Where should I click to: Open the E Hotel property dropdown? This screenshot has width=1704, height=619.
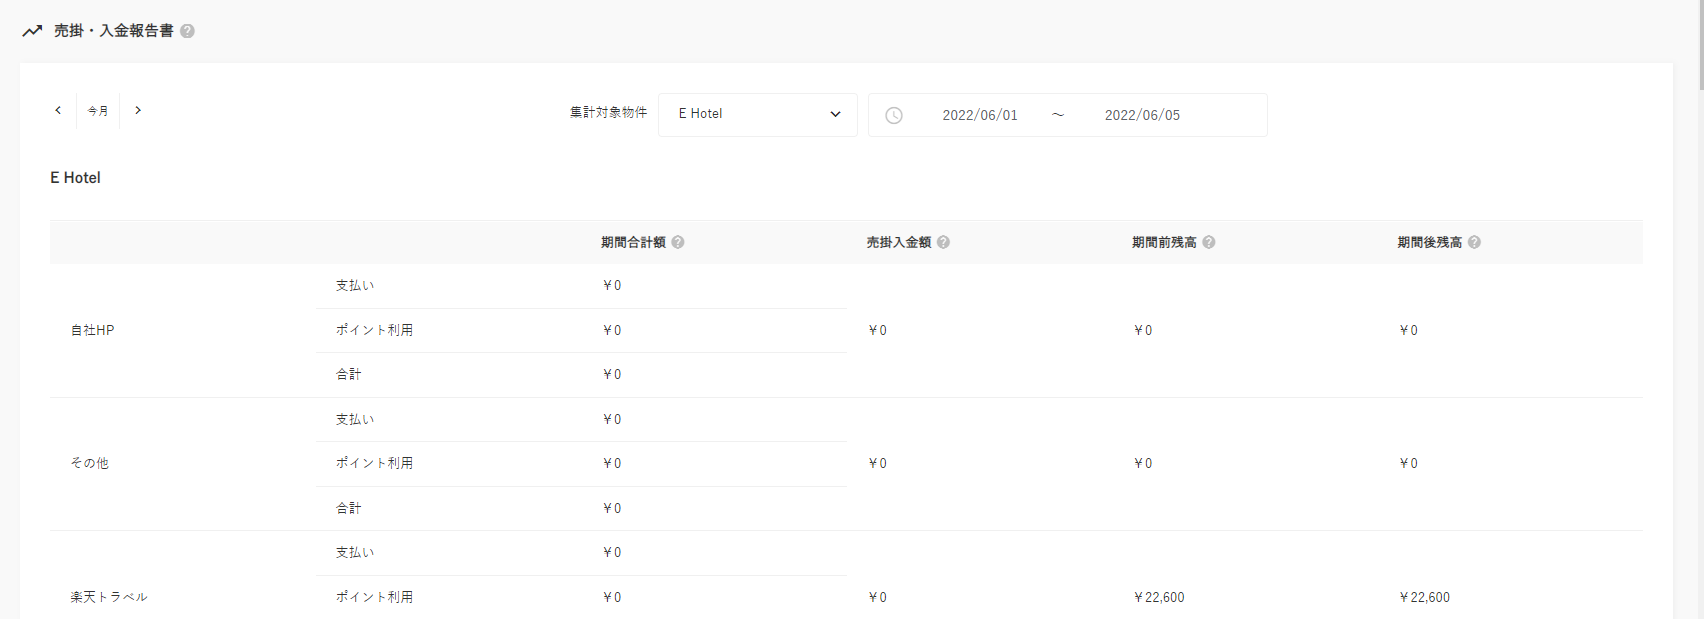[x=758, y=114]
